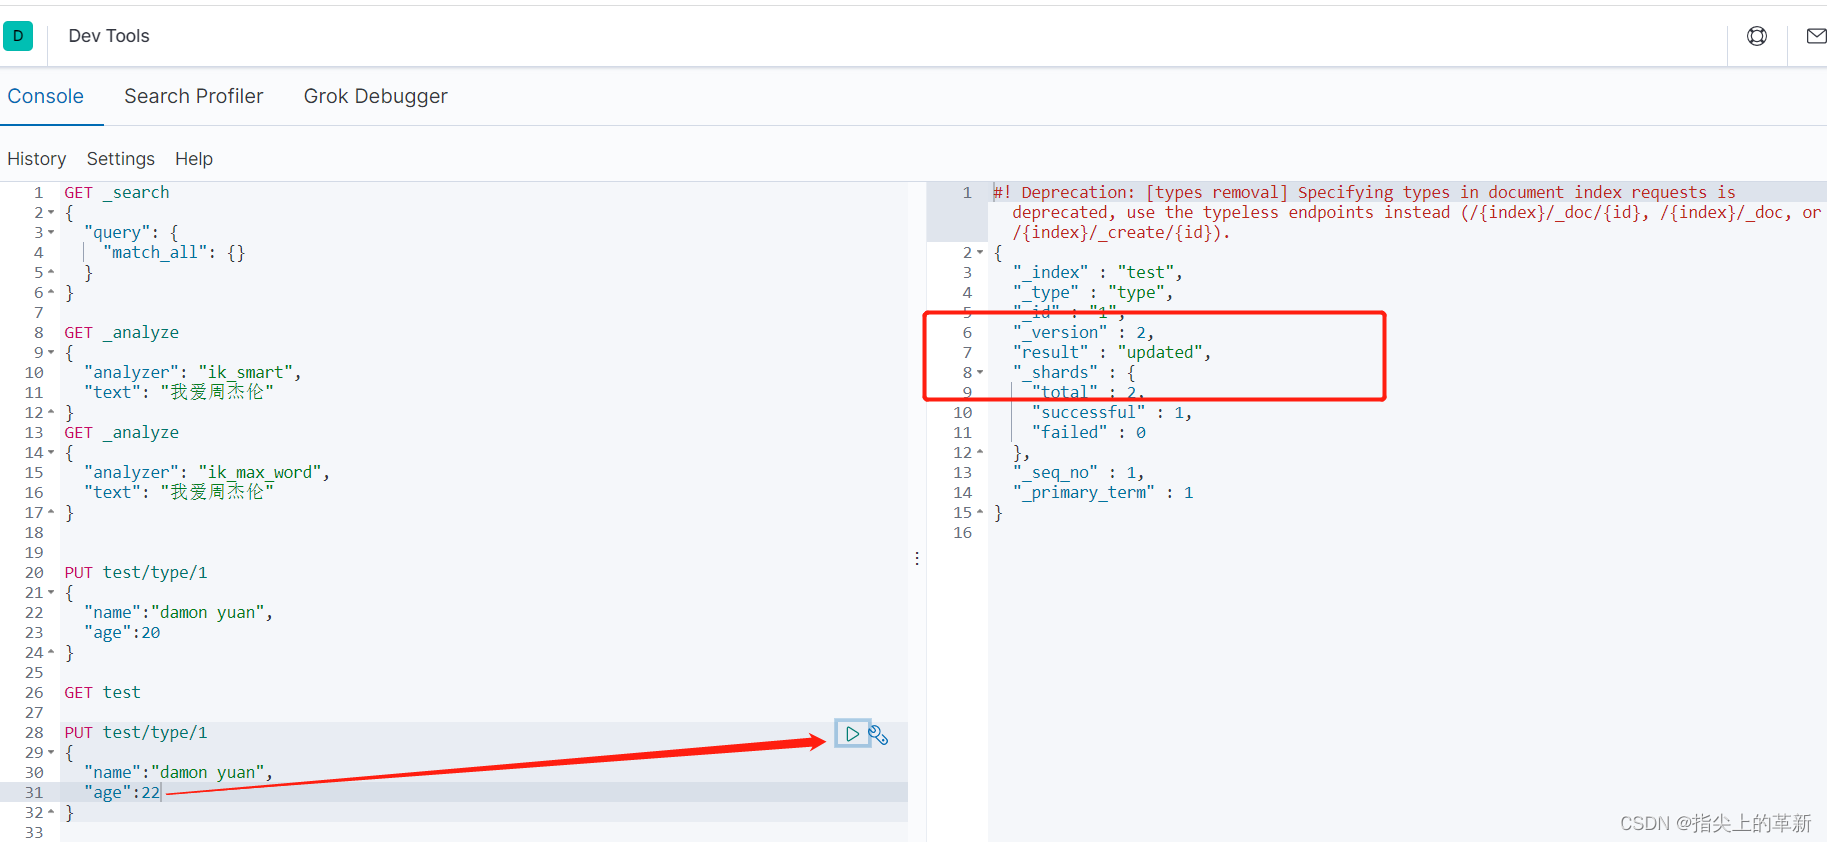Collapse the response body at output line 2
Image resolution: width=1827 pixels, height=842 pixels.
point(980,253)
